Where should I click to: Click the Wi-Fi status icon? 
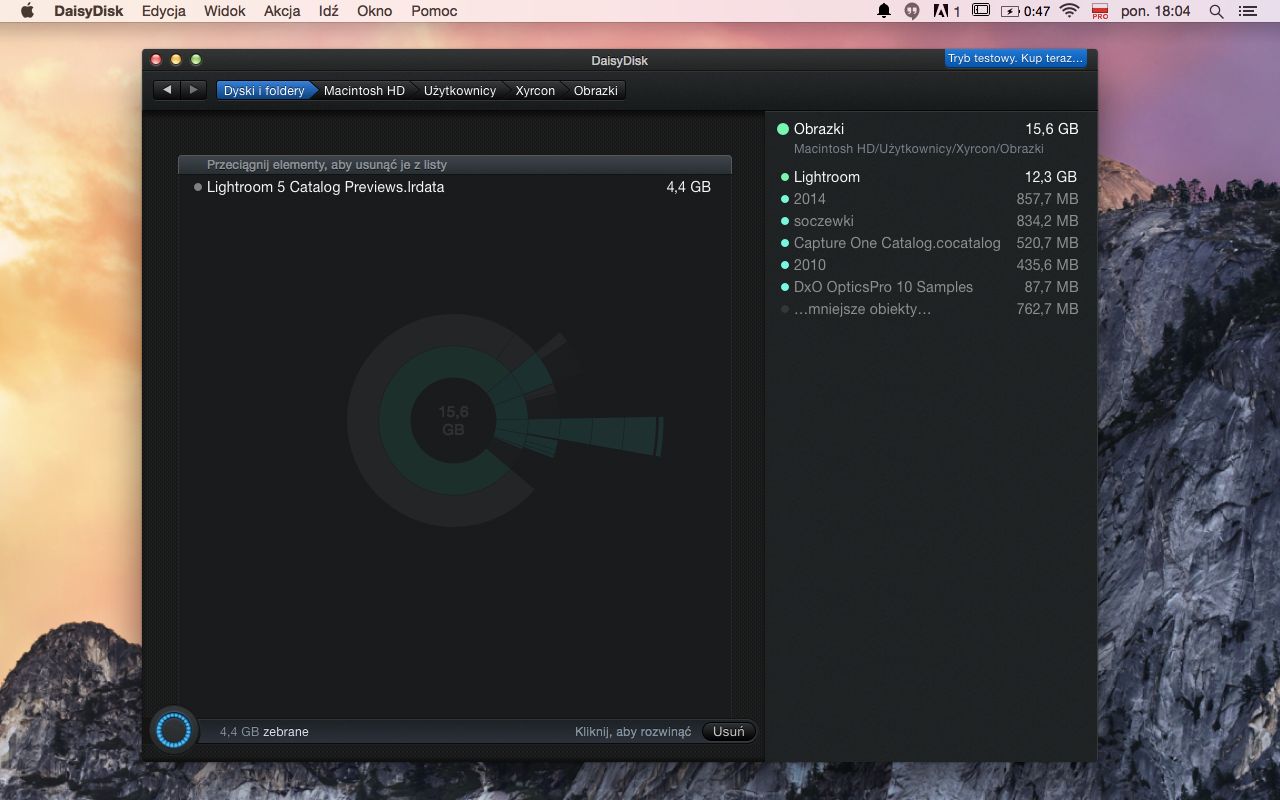pyautogui.click(x=1070, y=11)
